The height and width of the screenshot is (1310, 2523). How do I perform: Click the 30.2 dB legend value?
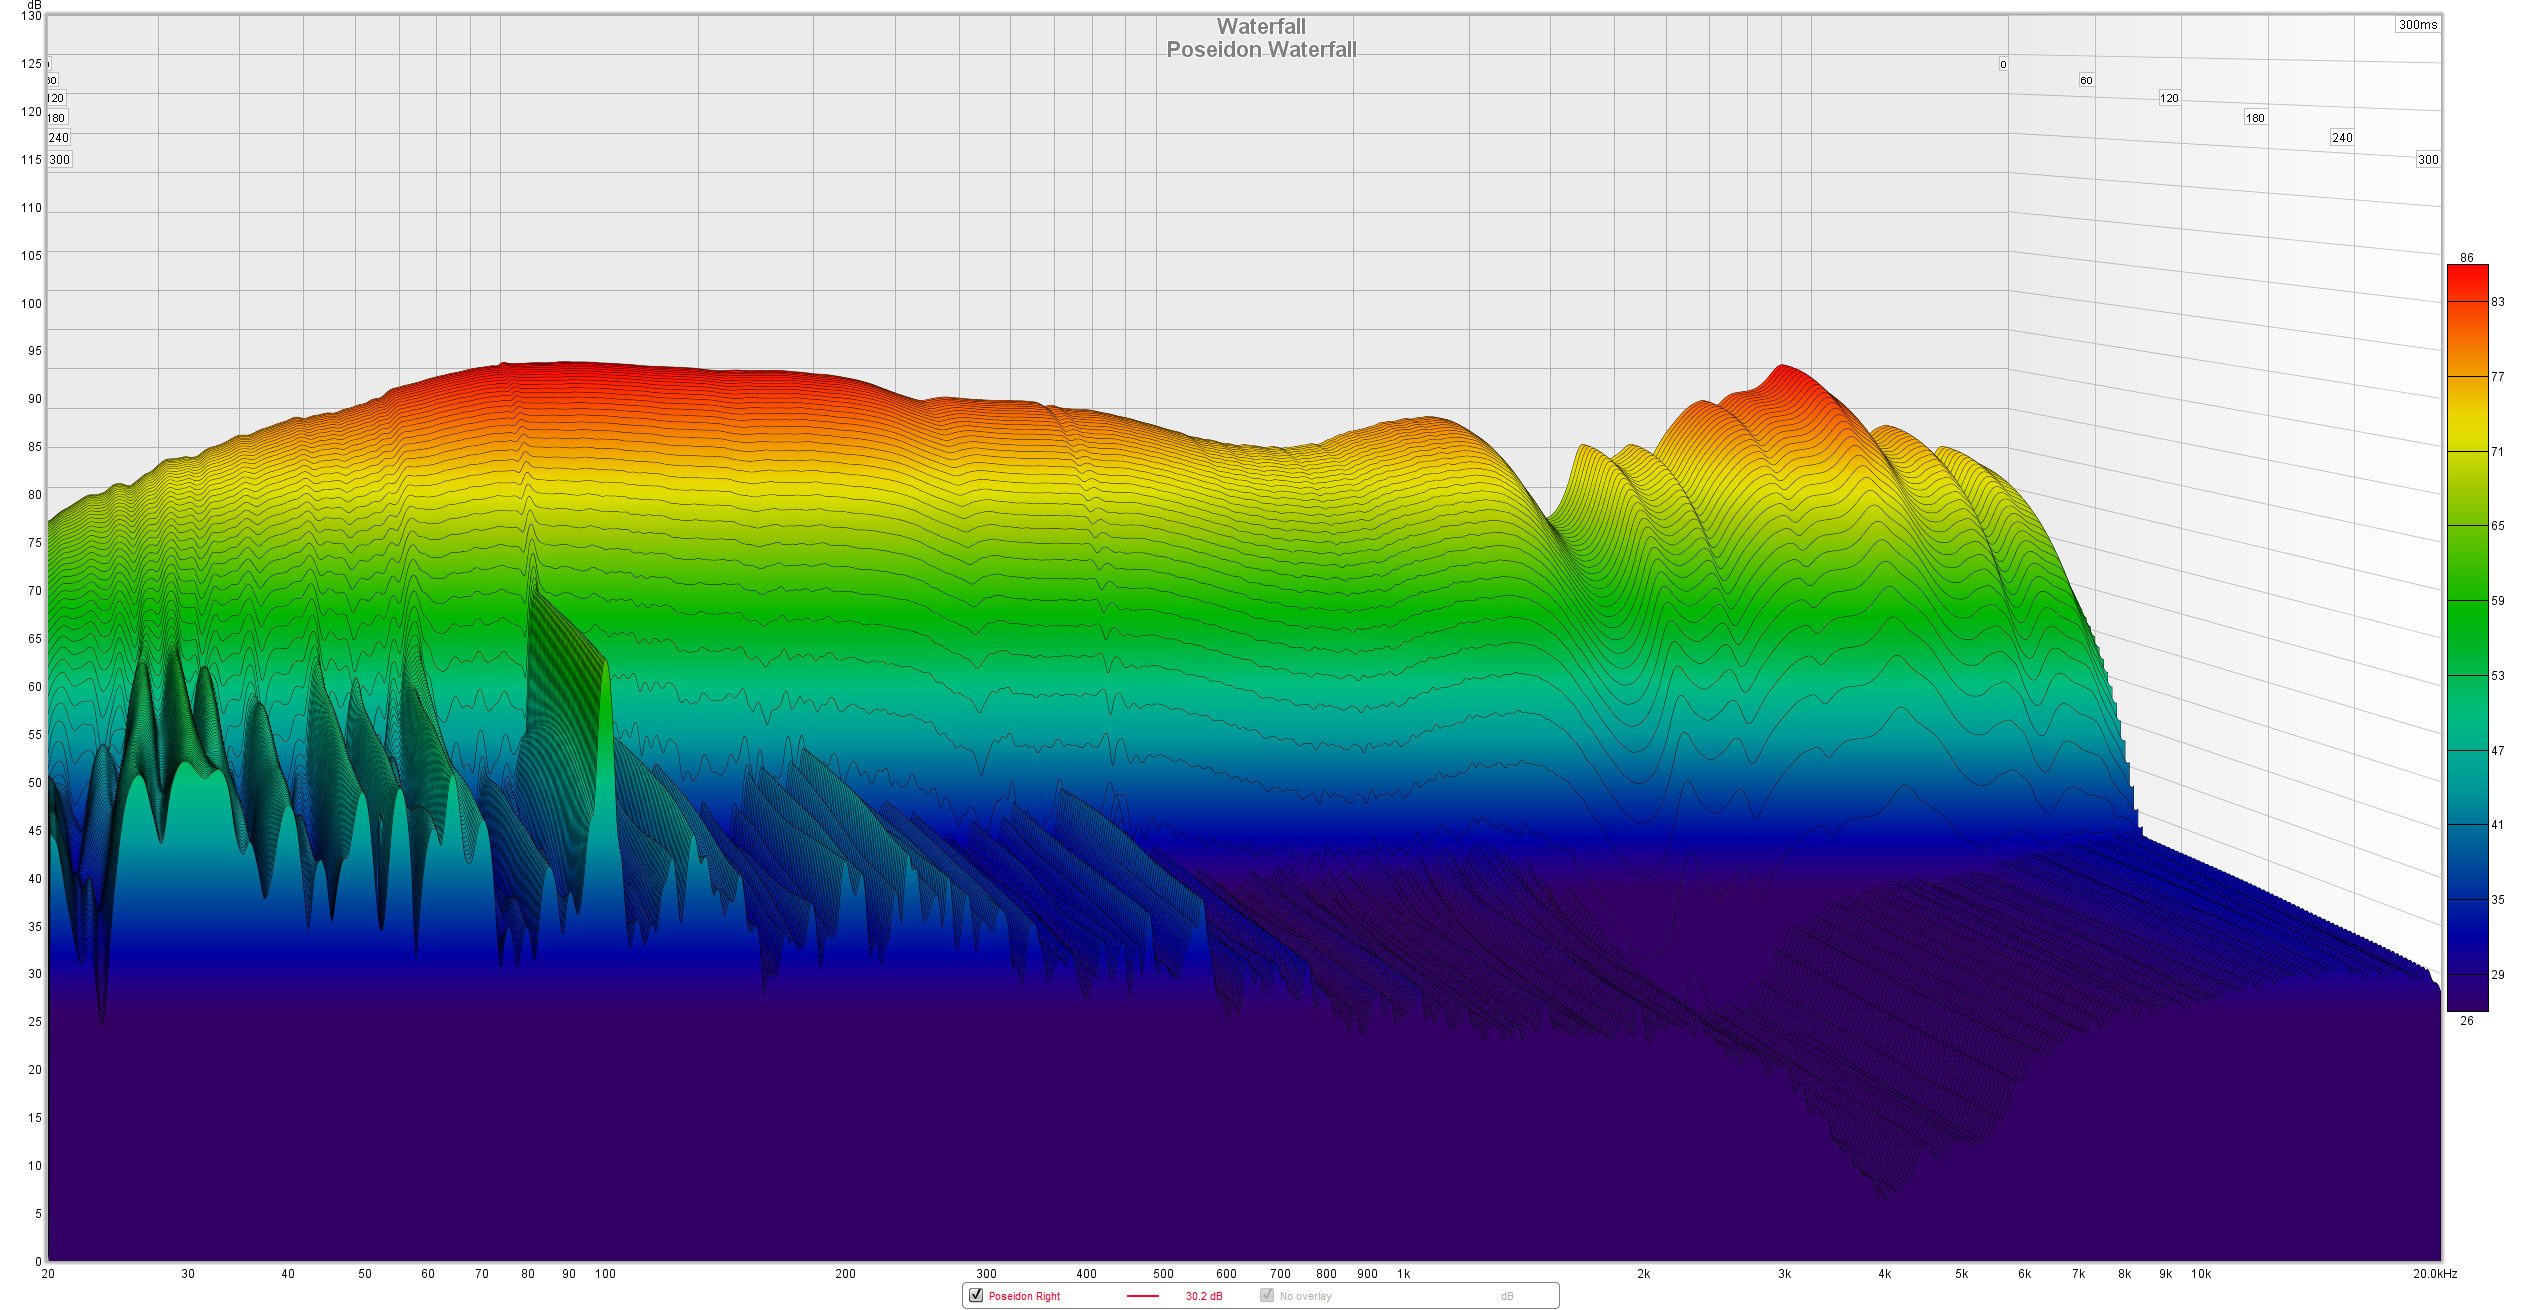1204,1296
